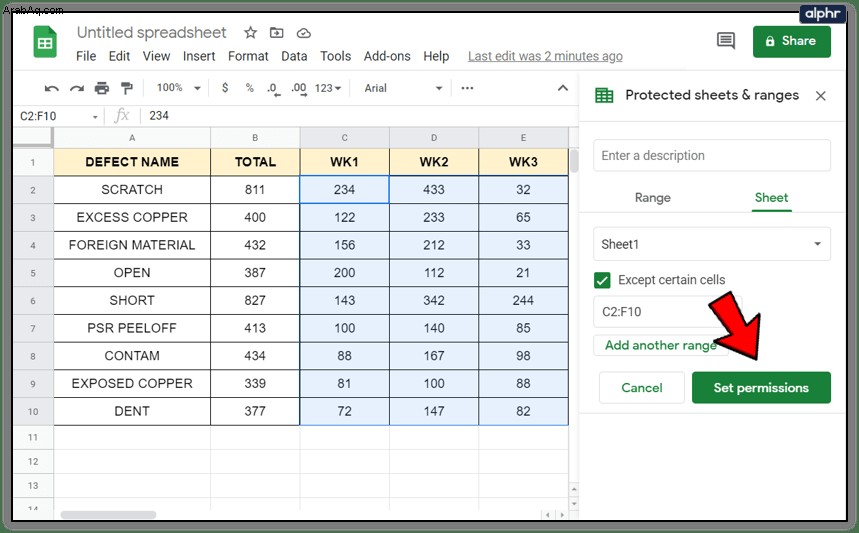The height and width of the screenshot is (533, 859).
Task: Select column C header
Action: click(345, 138)
